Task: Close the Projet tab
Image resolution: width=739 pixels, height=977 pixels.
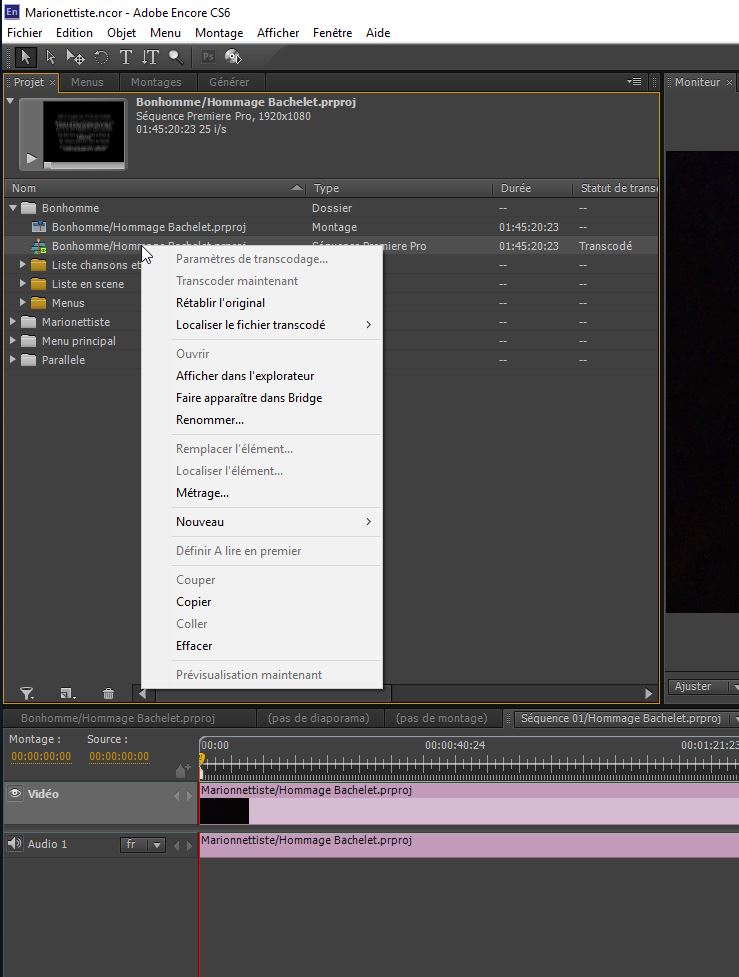Action: pyautogui.click(x=52, y=82)
